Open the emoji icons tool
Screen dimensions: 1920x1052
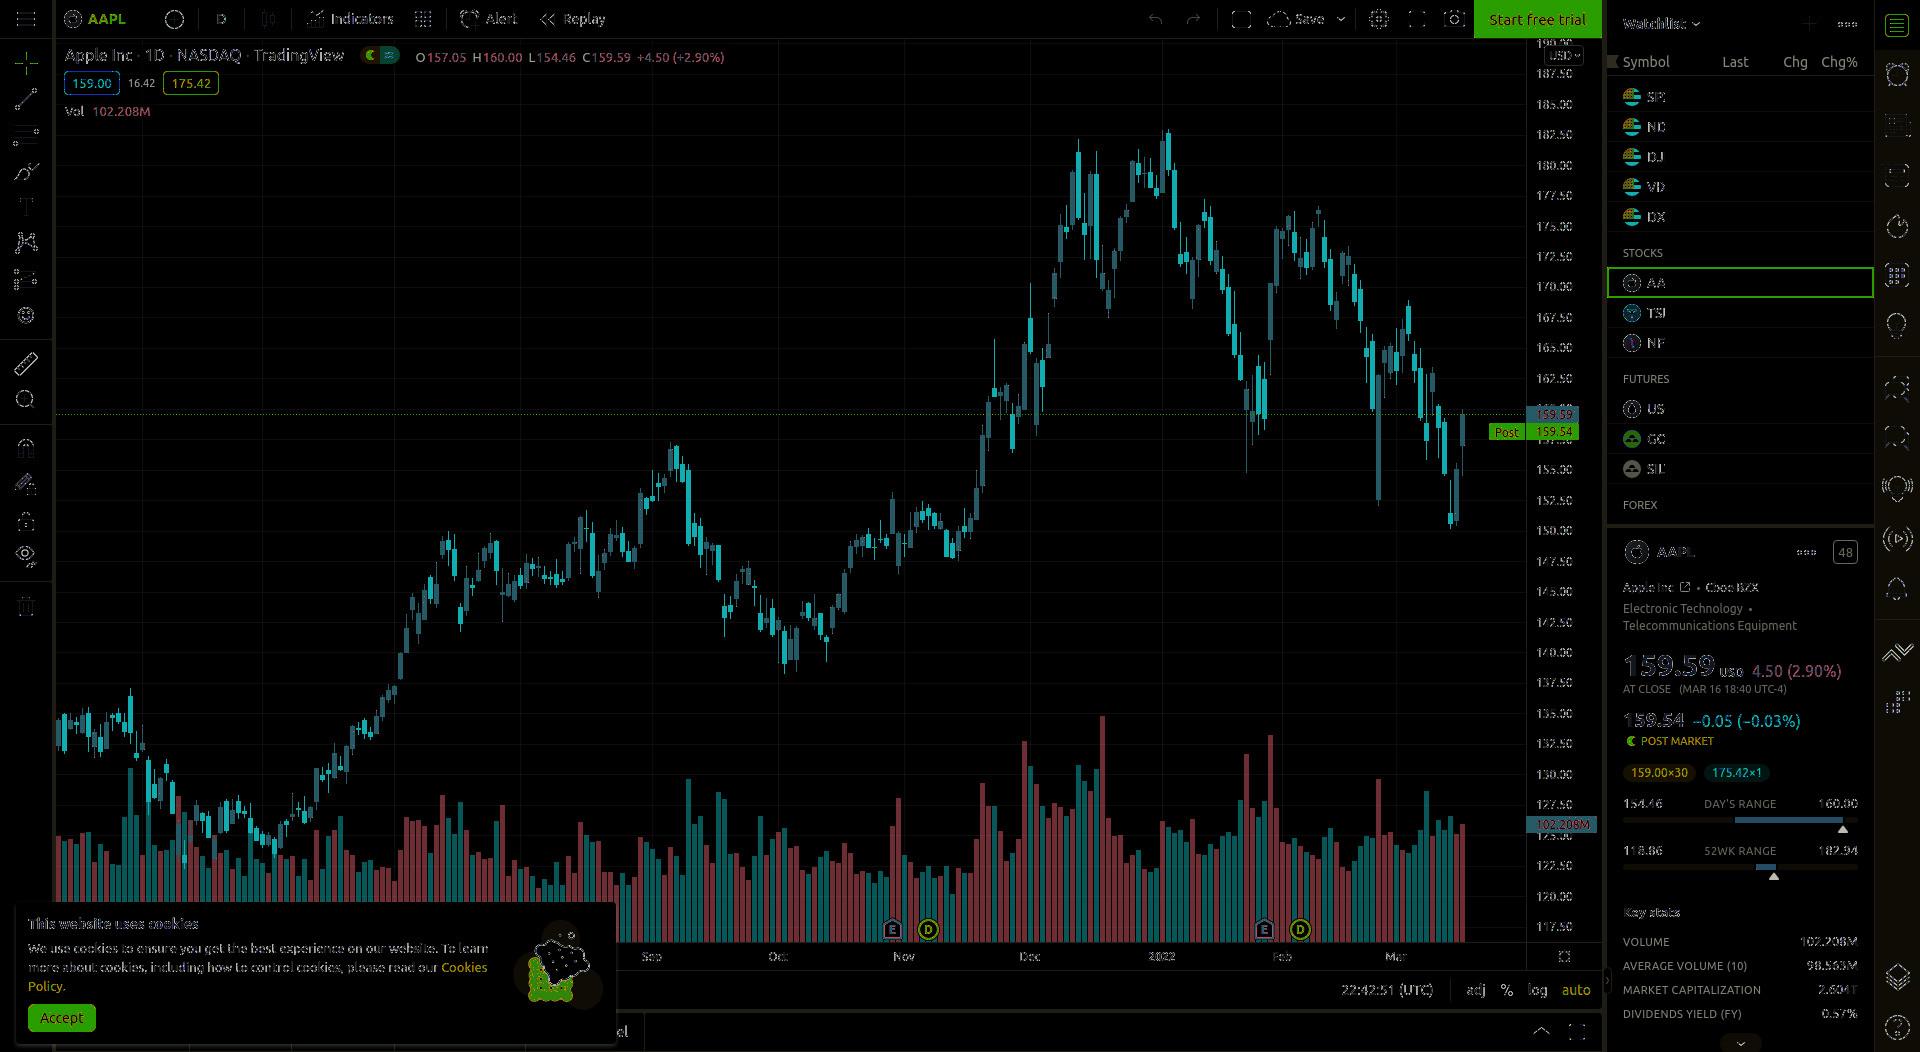tap(26, 315)
